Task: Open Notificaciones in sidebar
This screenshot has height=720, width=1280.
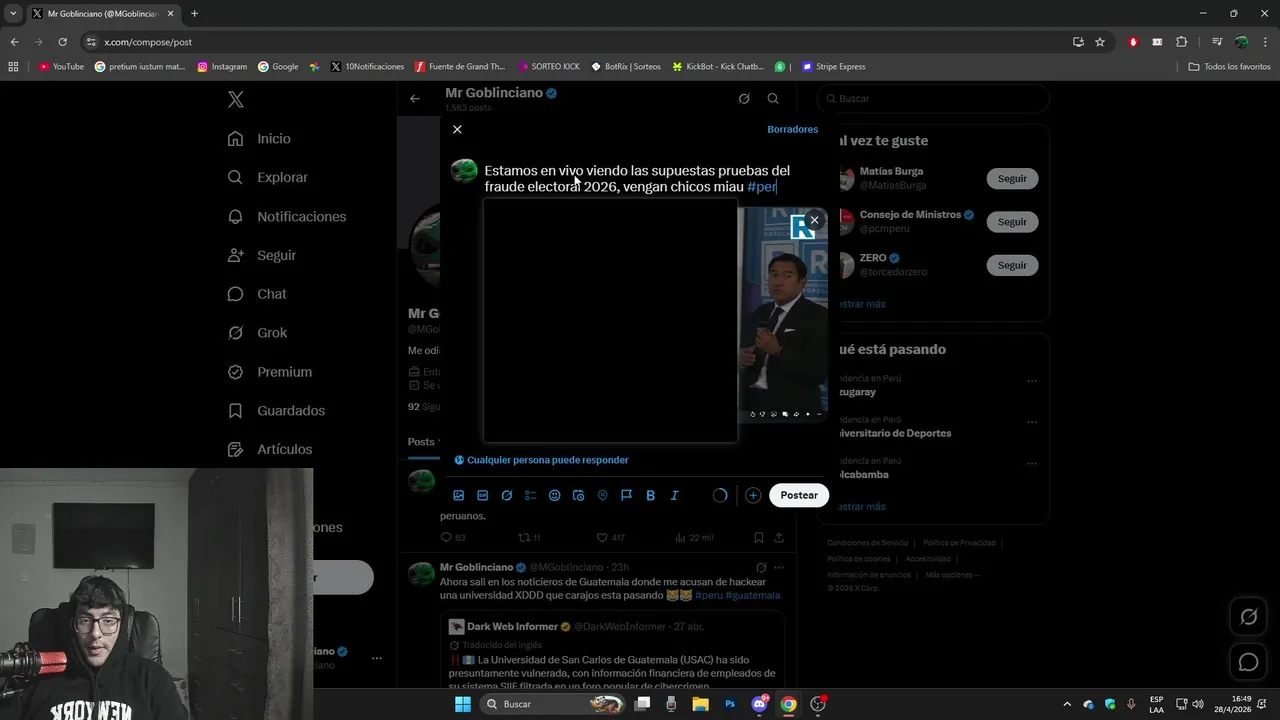Action: coord(286,216)
